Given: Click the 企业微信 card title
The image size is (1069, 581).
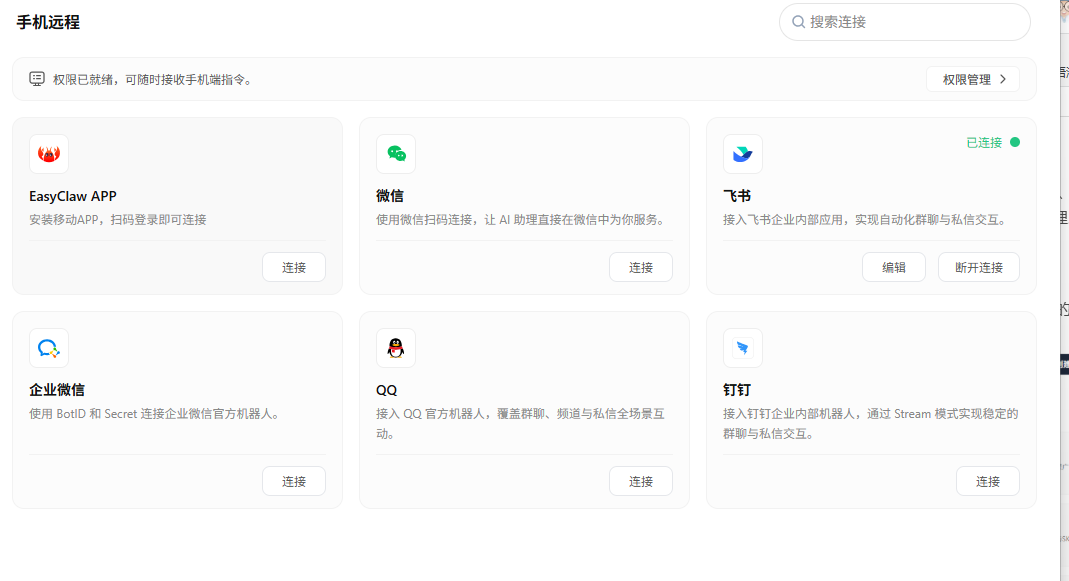Looking at the screenshot, I should click(x=57, y=390).
